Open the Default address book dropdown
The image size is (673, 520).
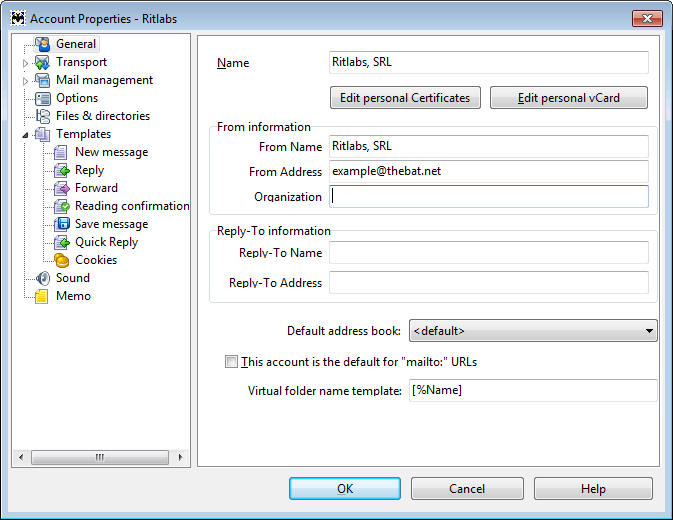533,331
